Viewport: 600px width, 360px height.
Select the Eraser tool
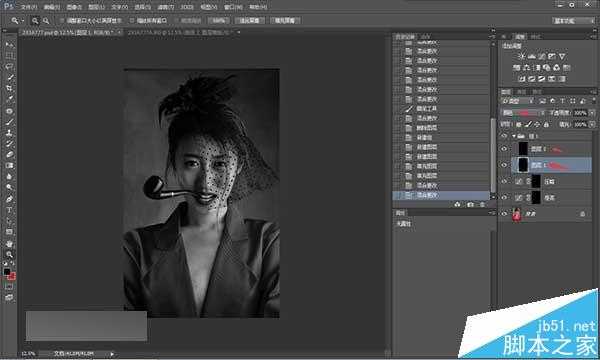(x=9, y=155)
